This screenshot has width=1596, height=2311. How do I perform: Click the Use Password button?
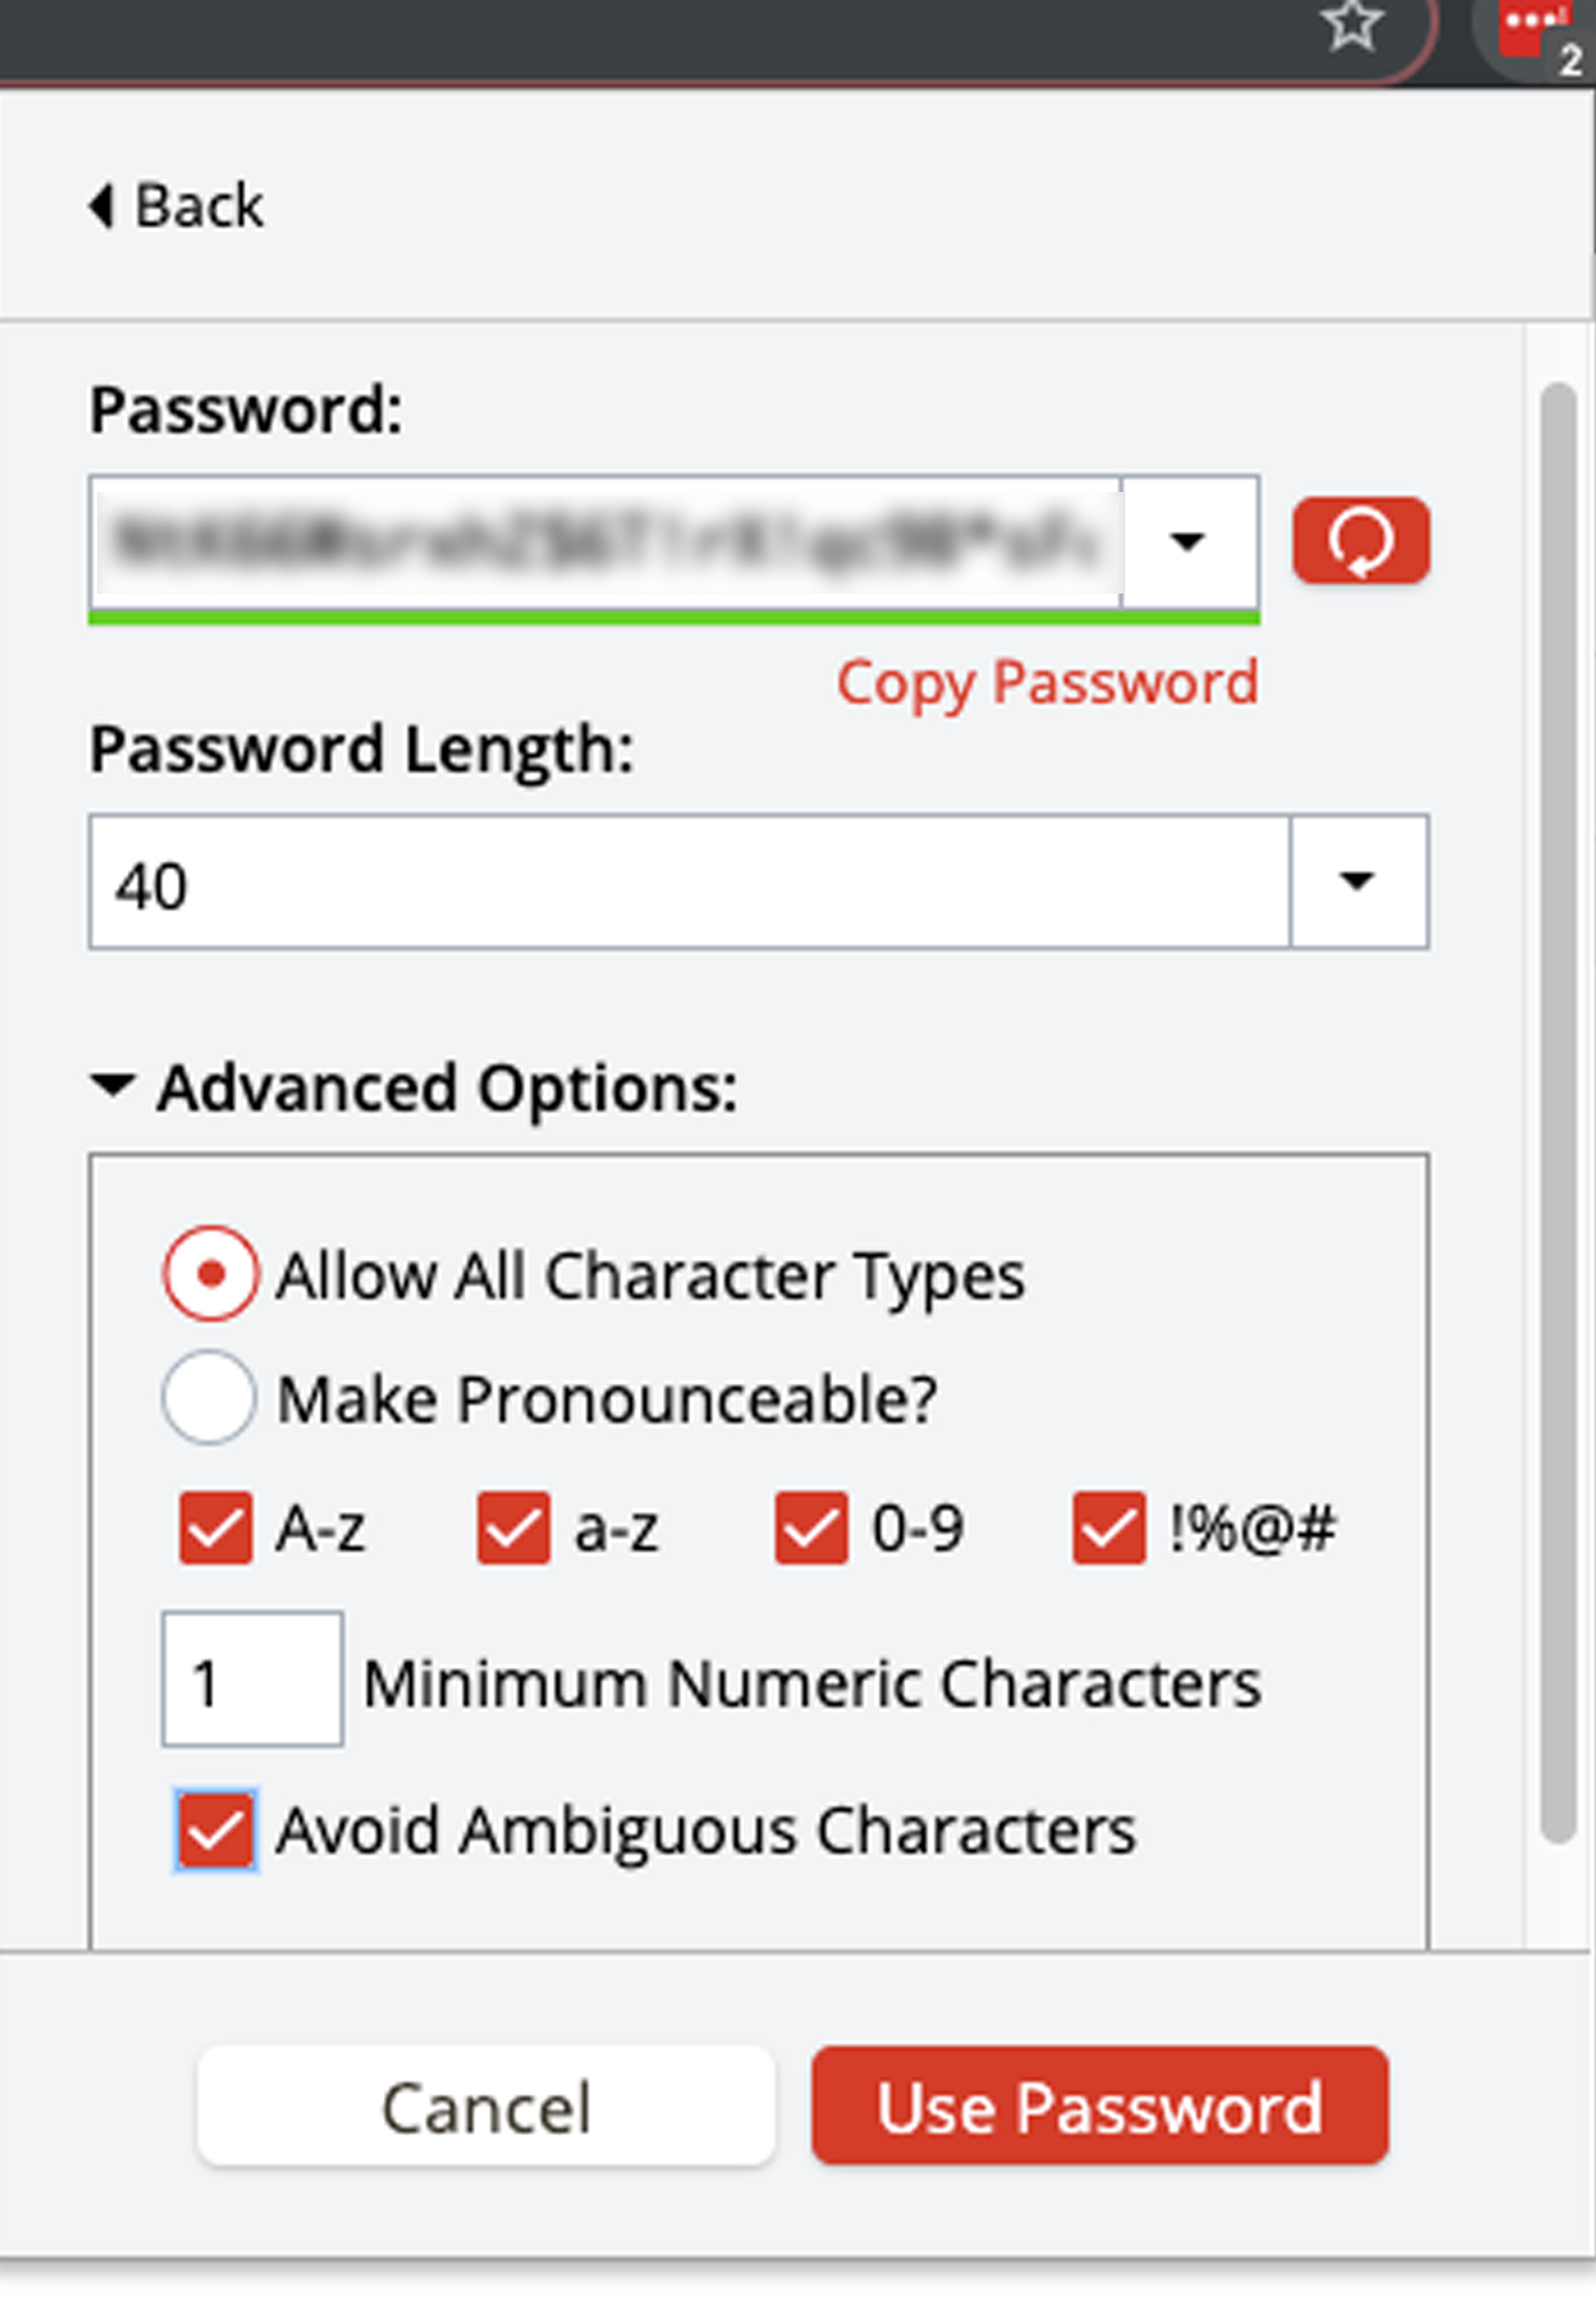tap(1100, 2106)
